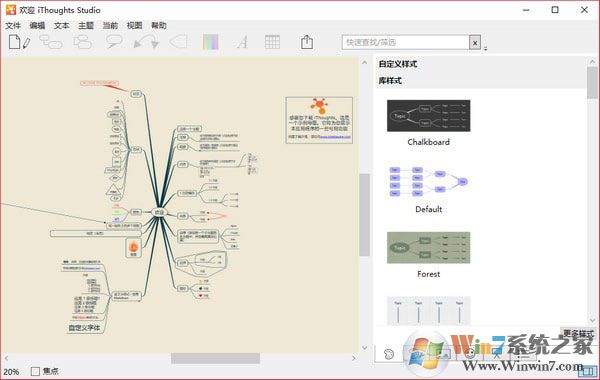Clear the quick search with x button
This screenshot has height=380, width=600.
pyautogui.click(x=475, y=42)
